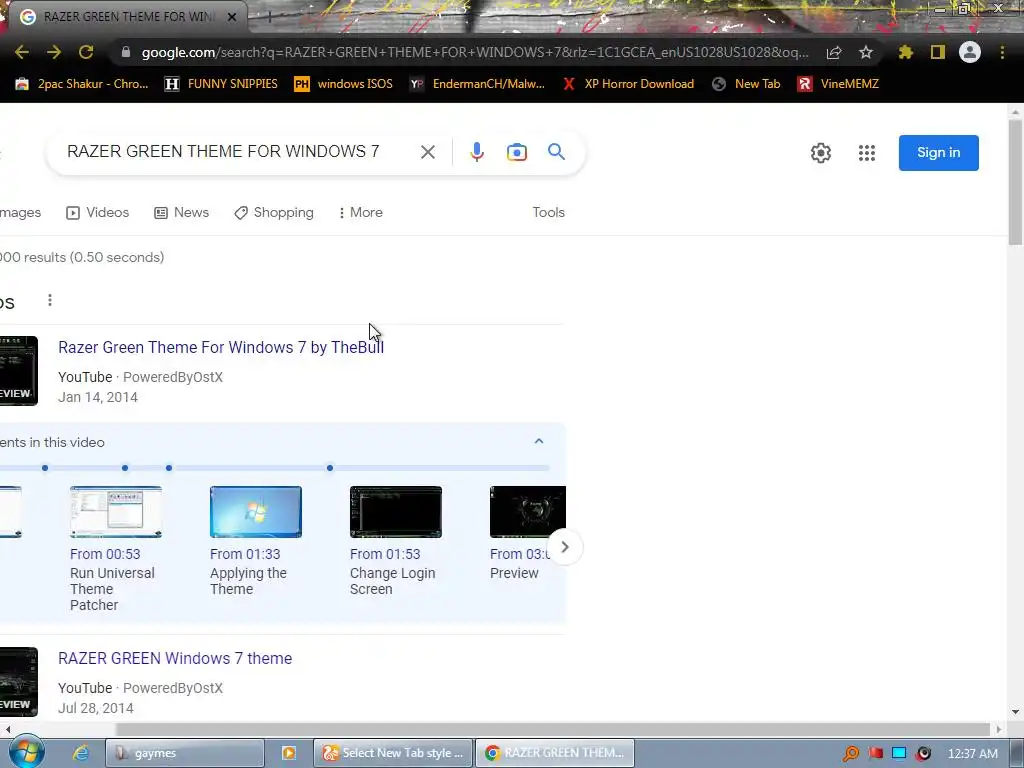Open the VineMEMZ bookmark
Screen dimensions: 1024x768
838,84
